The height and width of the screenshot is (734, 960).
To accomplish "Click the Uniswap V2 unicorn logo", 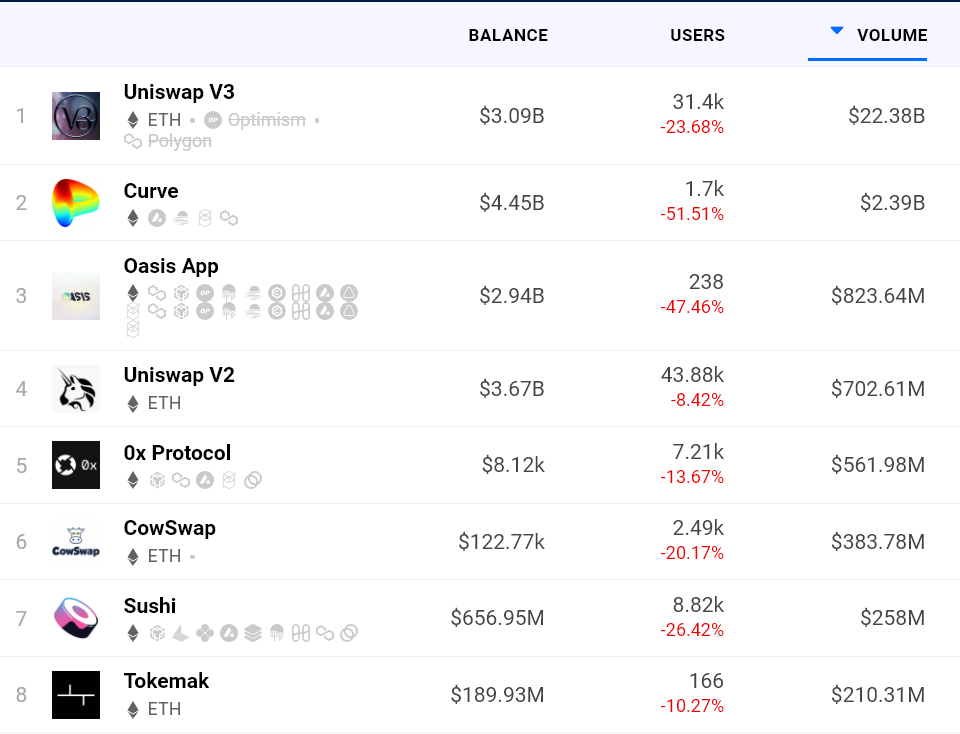I will click(x=76, y=389).
